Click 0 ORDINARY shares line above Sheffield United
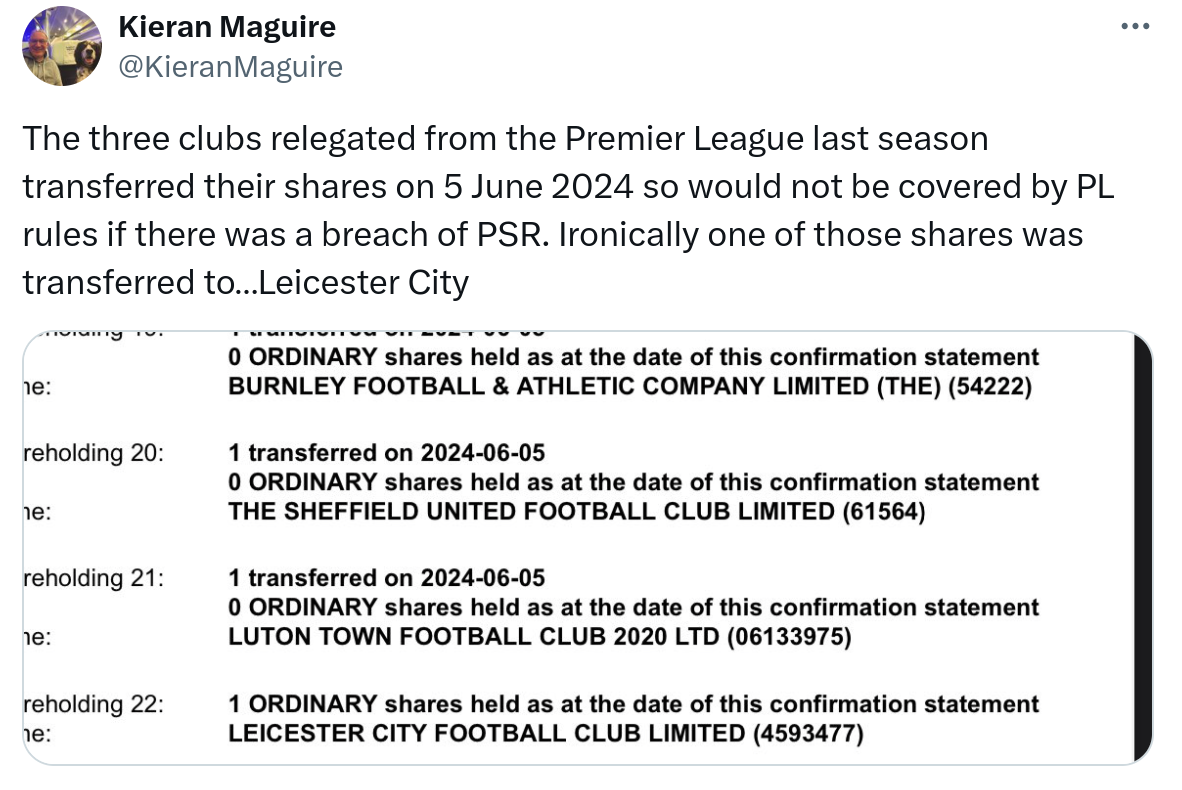 coord(633,482)
